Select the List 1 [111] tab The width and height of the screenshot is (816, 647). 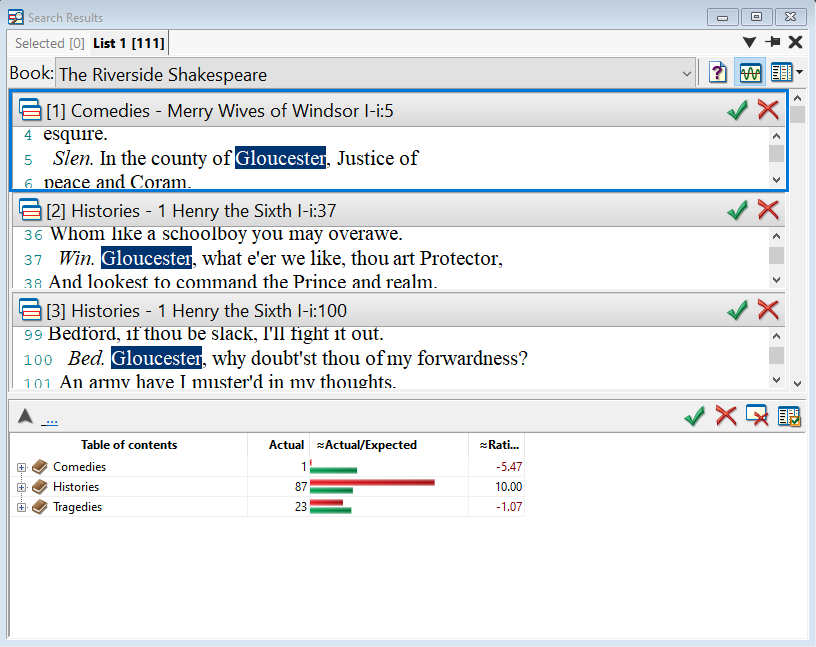129,43
